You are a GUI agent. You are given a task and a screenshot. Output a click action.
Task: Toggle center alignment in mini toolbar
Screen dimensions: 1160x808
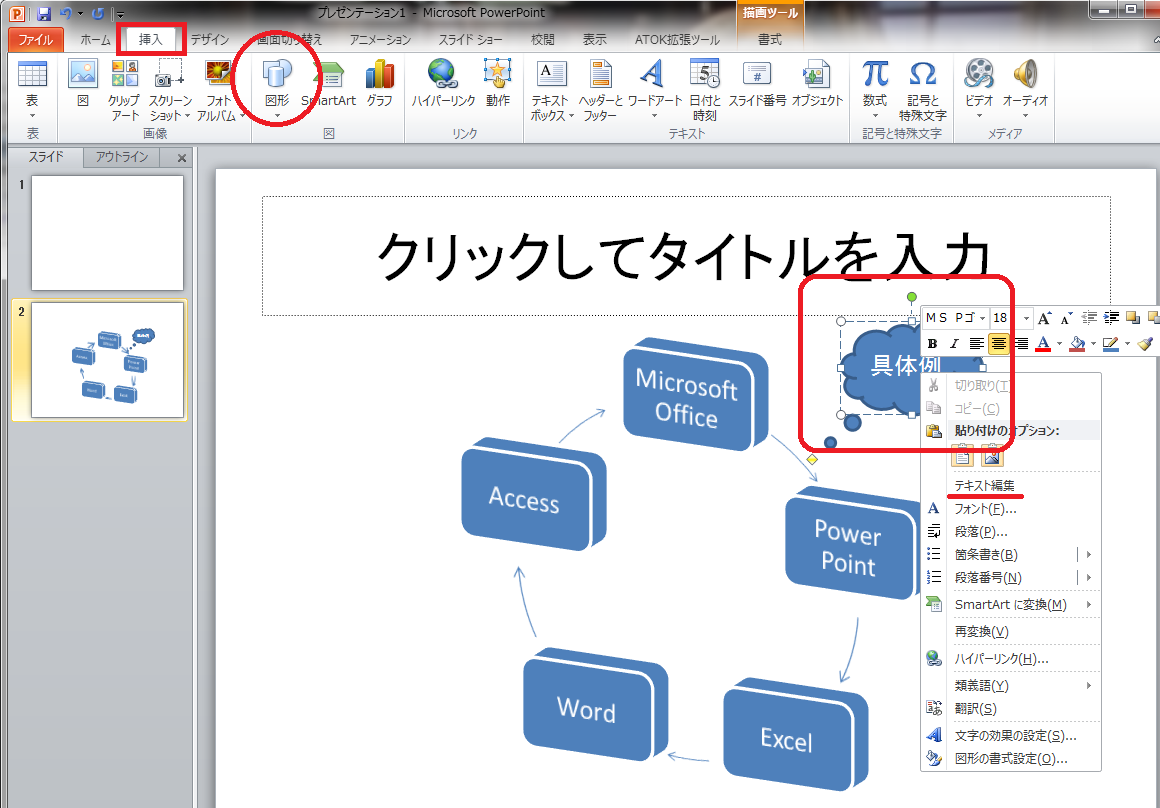tap(999, 343)
